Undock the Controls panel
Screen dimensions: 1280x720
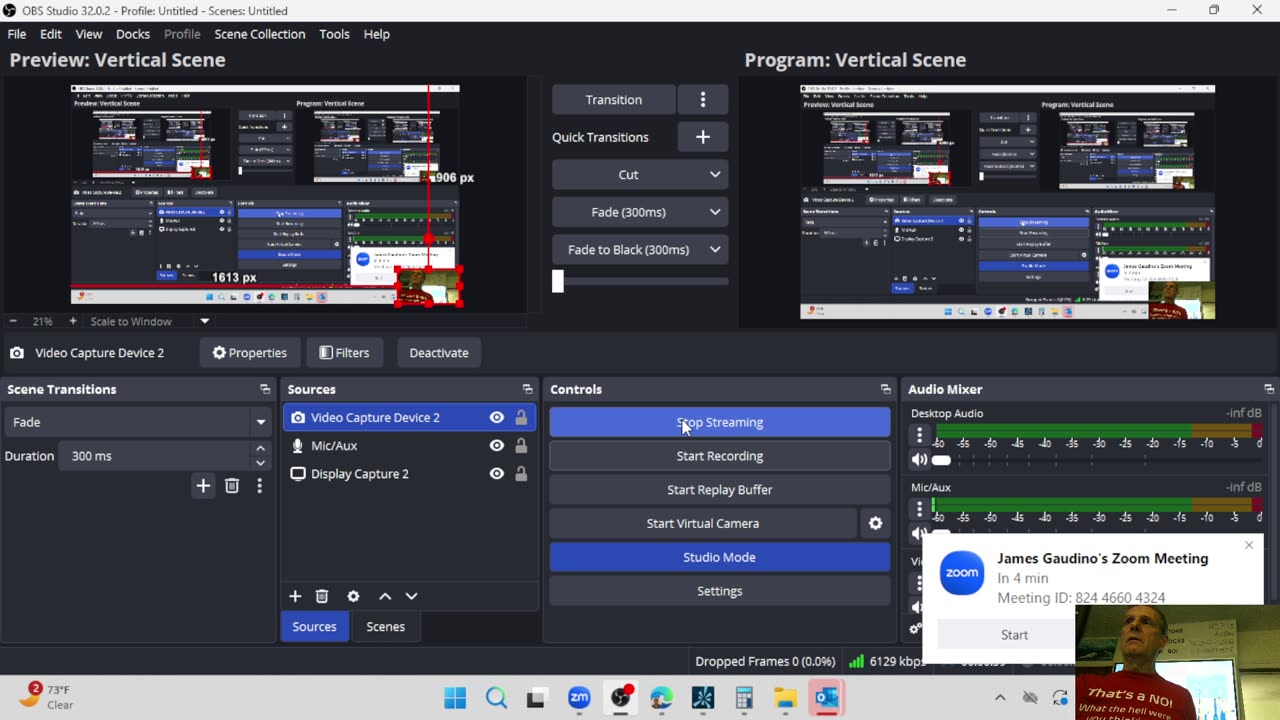(x=885, y=389)
